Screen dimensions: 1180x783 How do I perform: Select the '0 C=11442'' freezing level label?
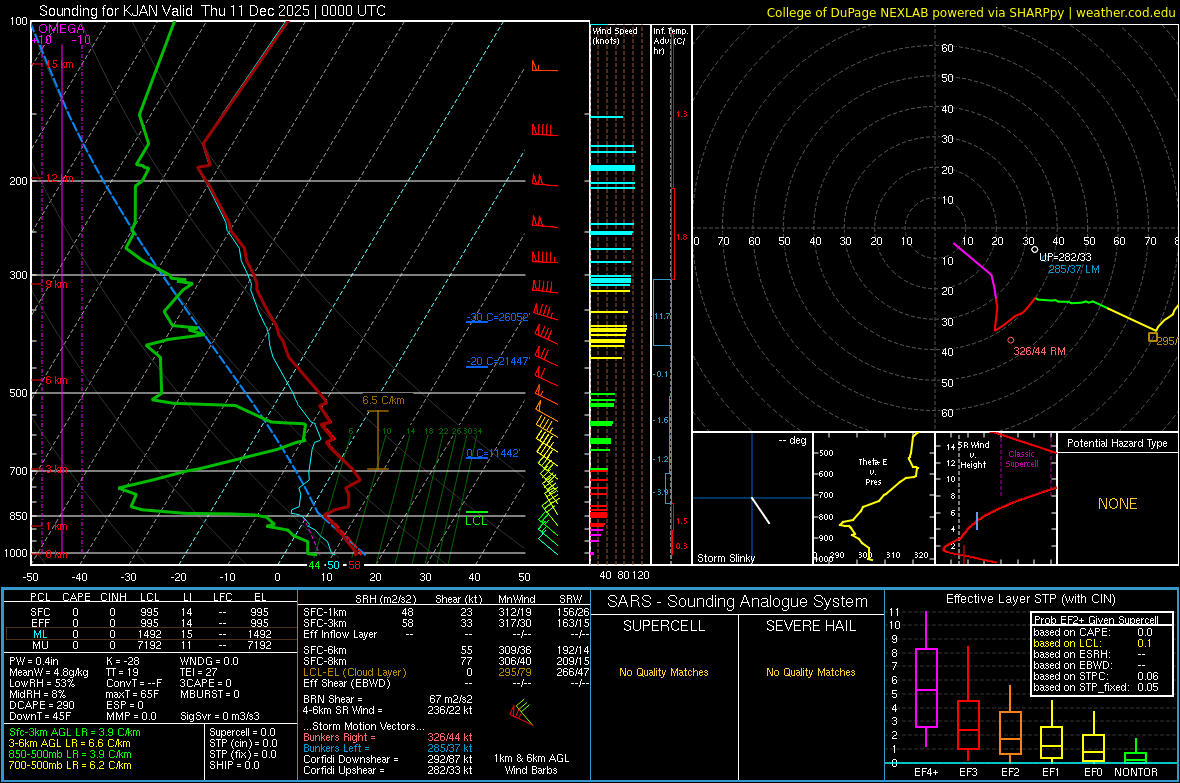tap(493, 453)
